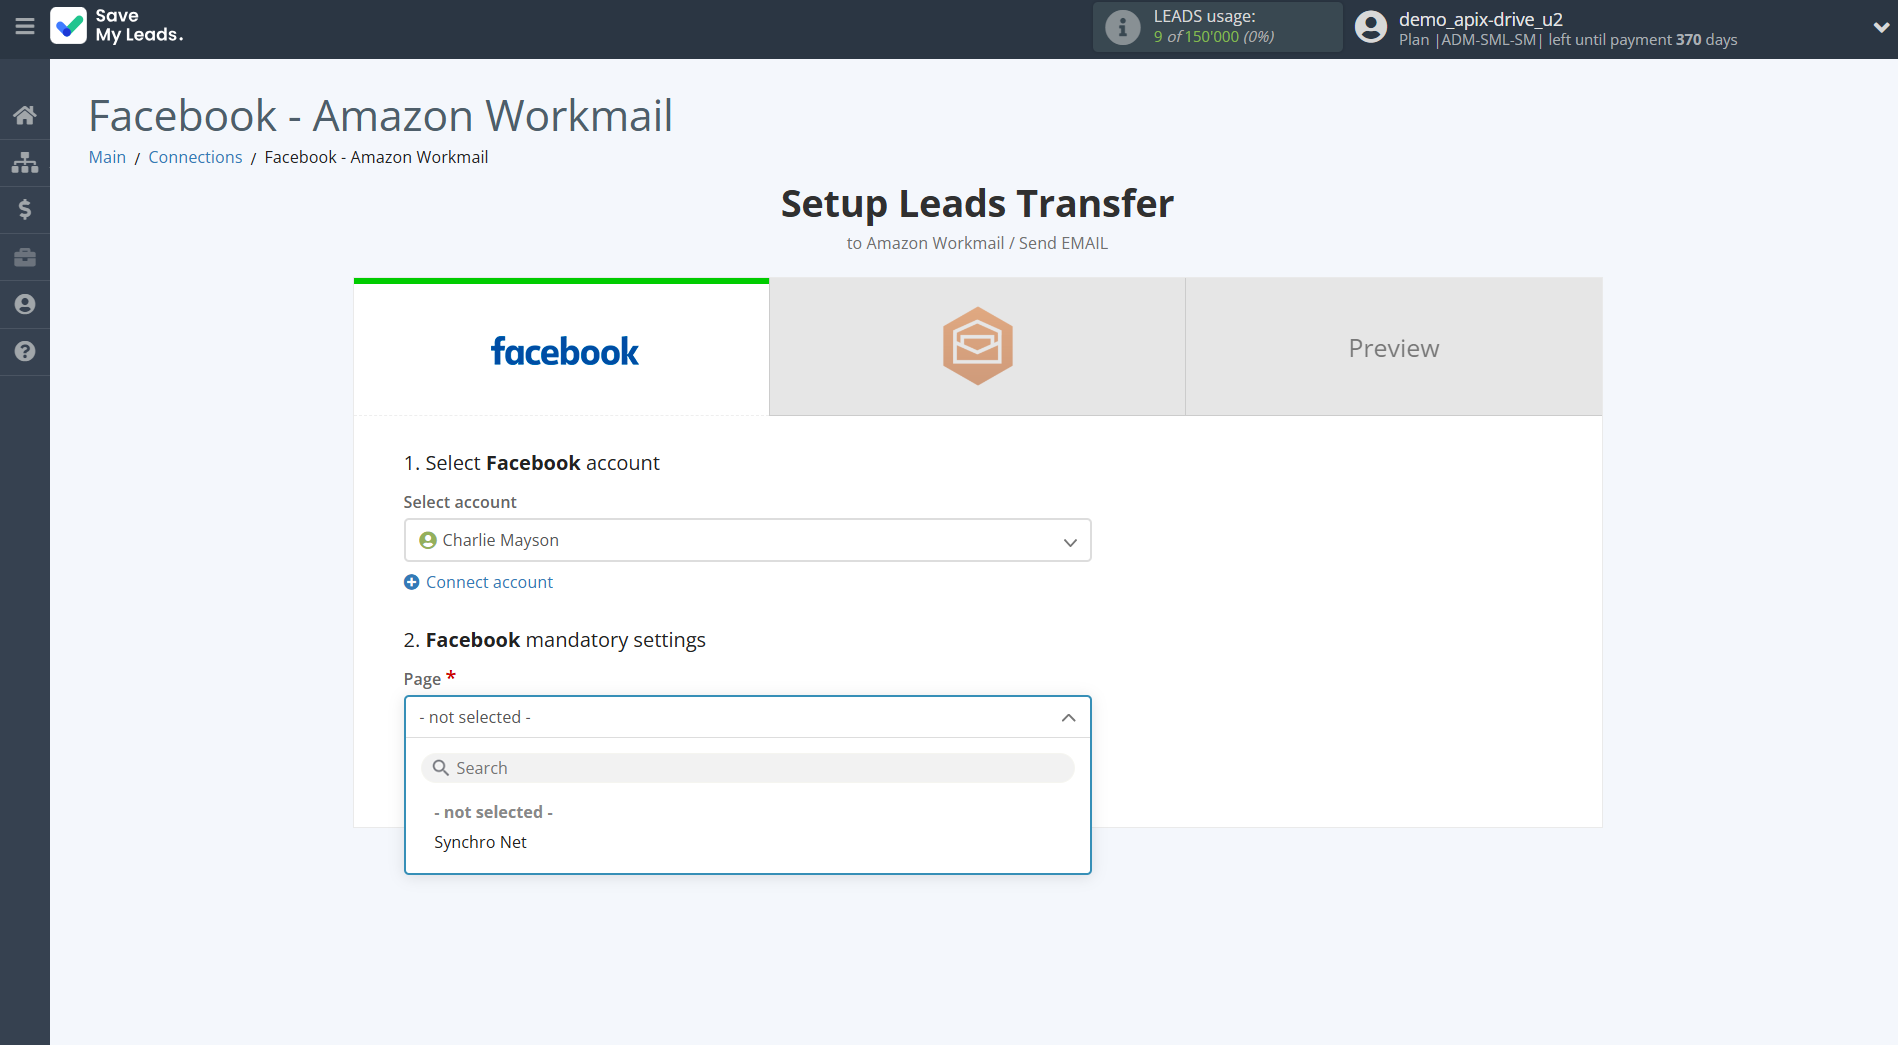Select Synchro Net from the Page list

[480, 842]
